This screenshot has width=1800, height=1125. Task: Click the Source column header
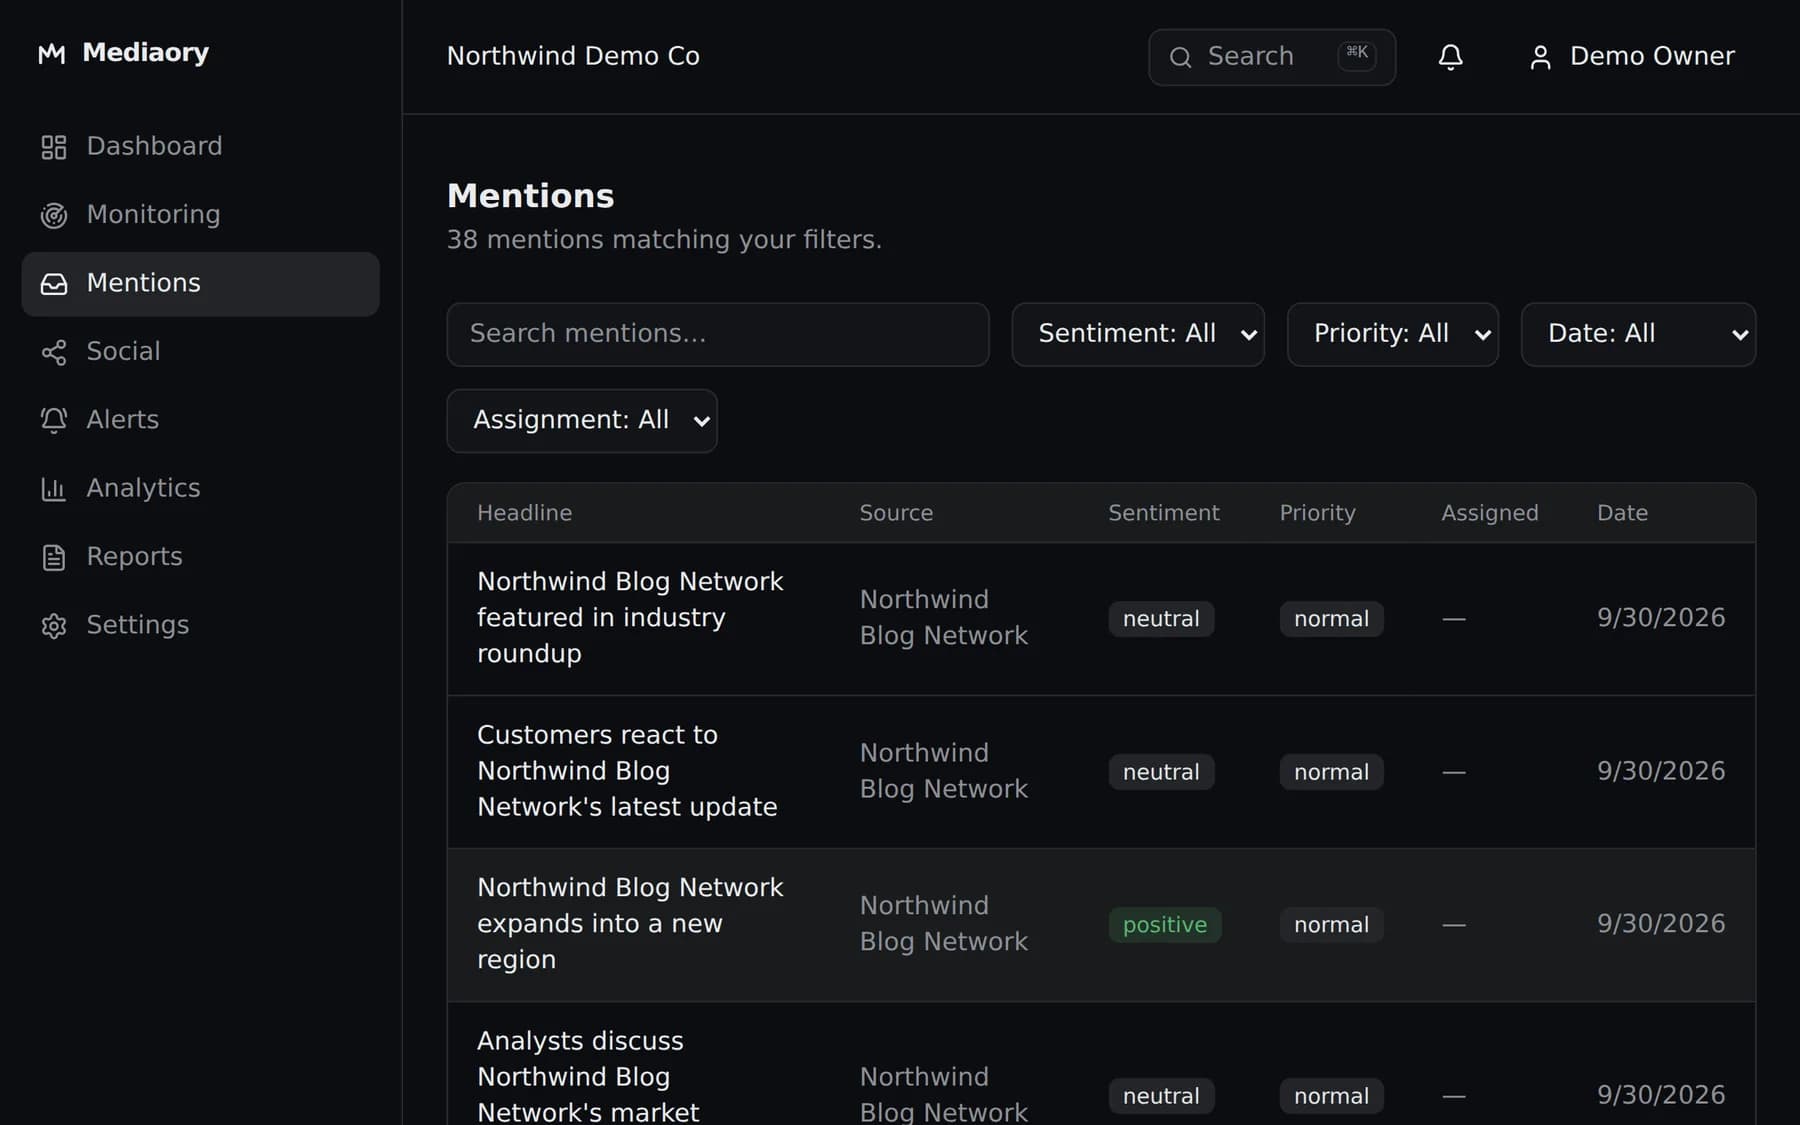click(896, 513)
